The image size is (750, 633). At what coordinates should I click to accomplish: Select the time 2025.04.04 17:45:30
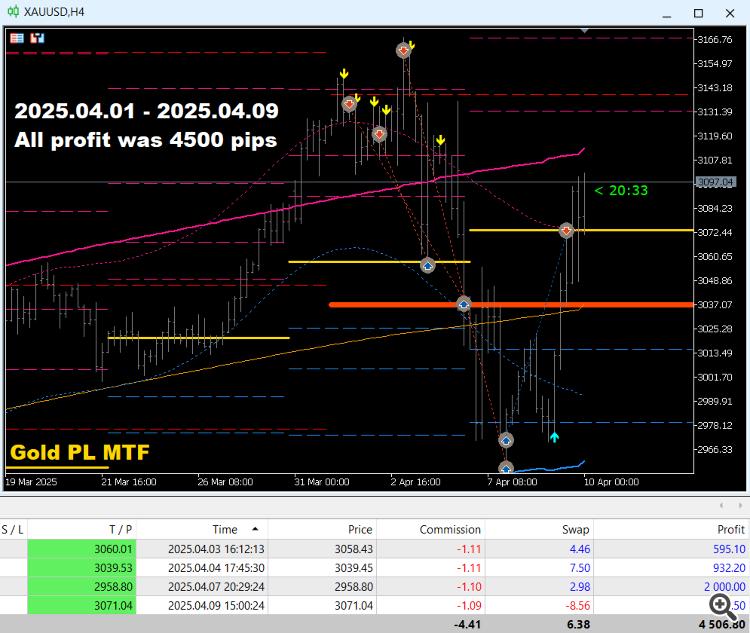(216, 568)
